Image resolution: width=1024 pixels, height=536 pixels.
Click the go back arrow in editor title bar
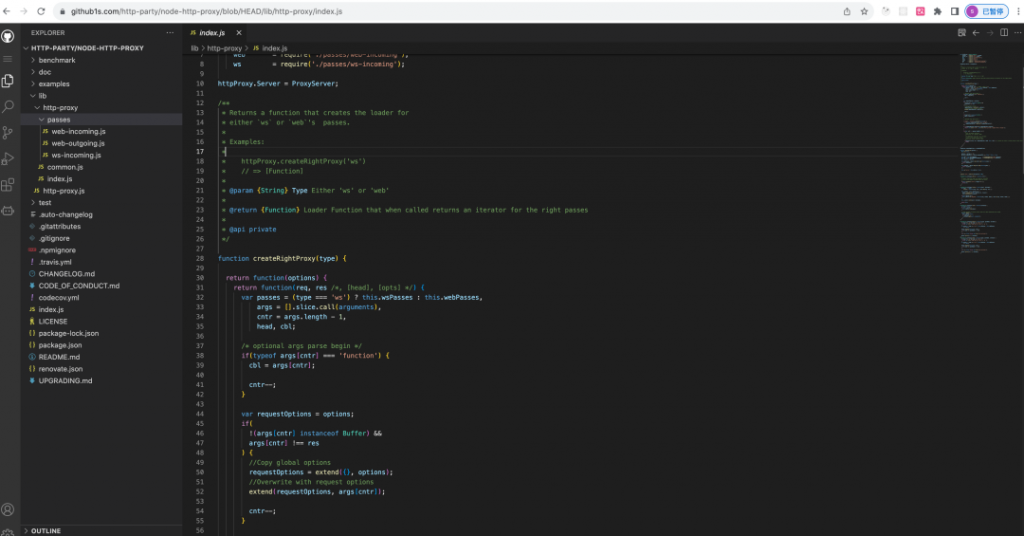tap(976, 33)
